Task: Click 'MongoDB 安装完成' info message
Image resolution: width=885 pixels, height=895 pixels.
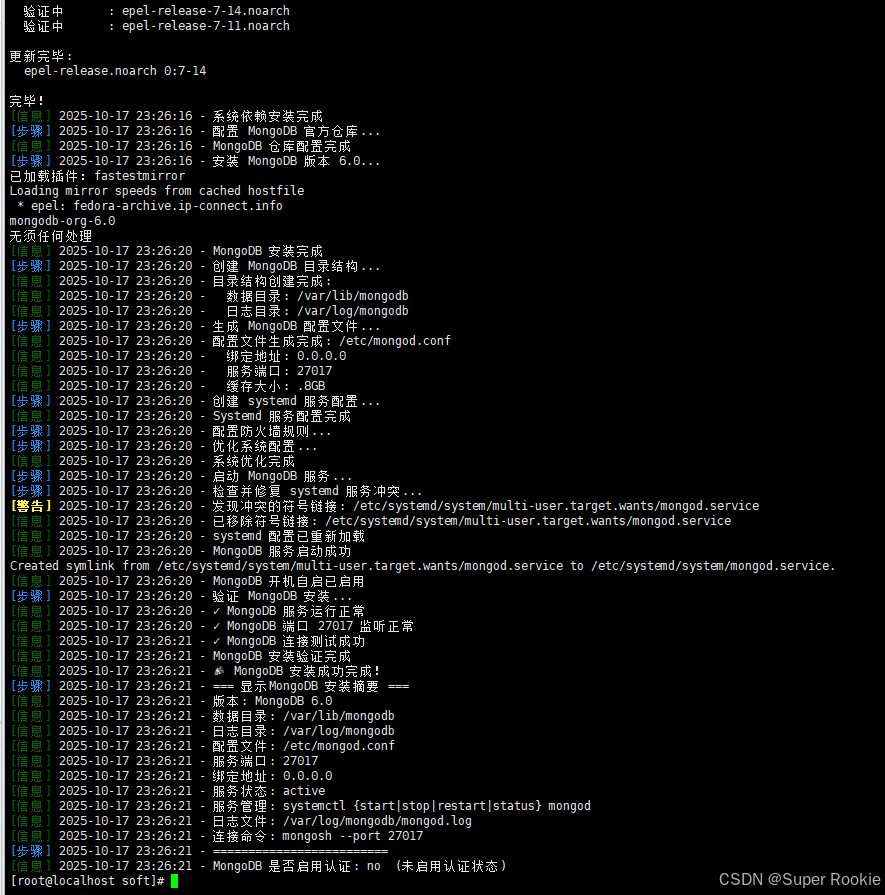Action: tap(268, 251)
